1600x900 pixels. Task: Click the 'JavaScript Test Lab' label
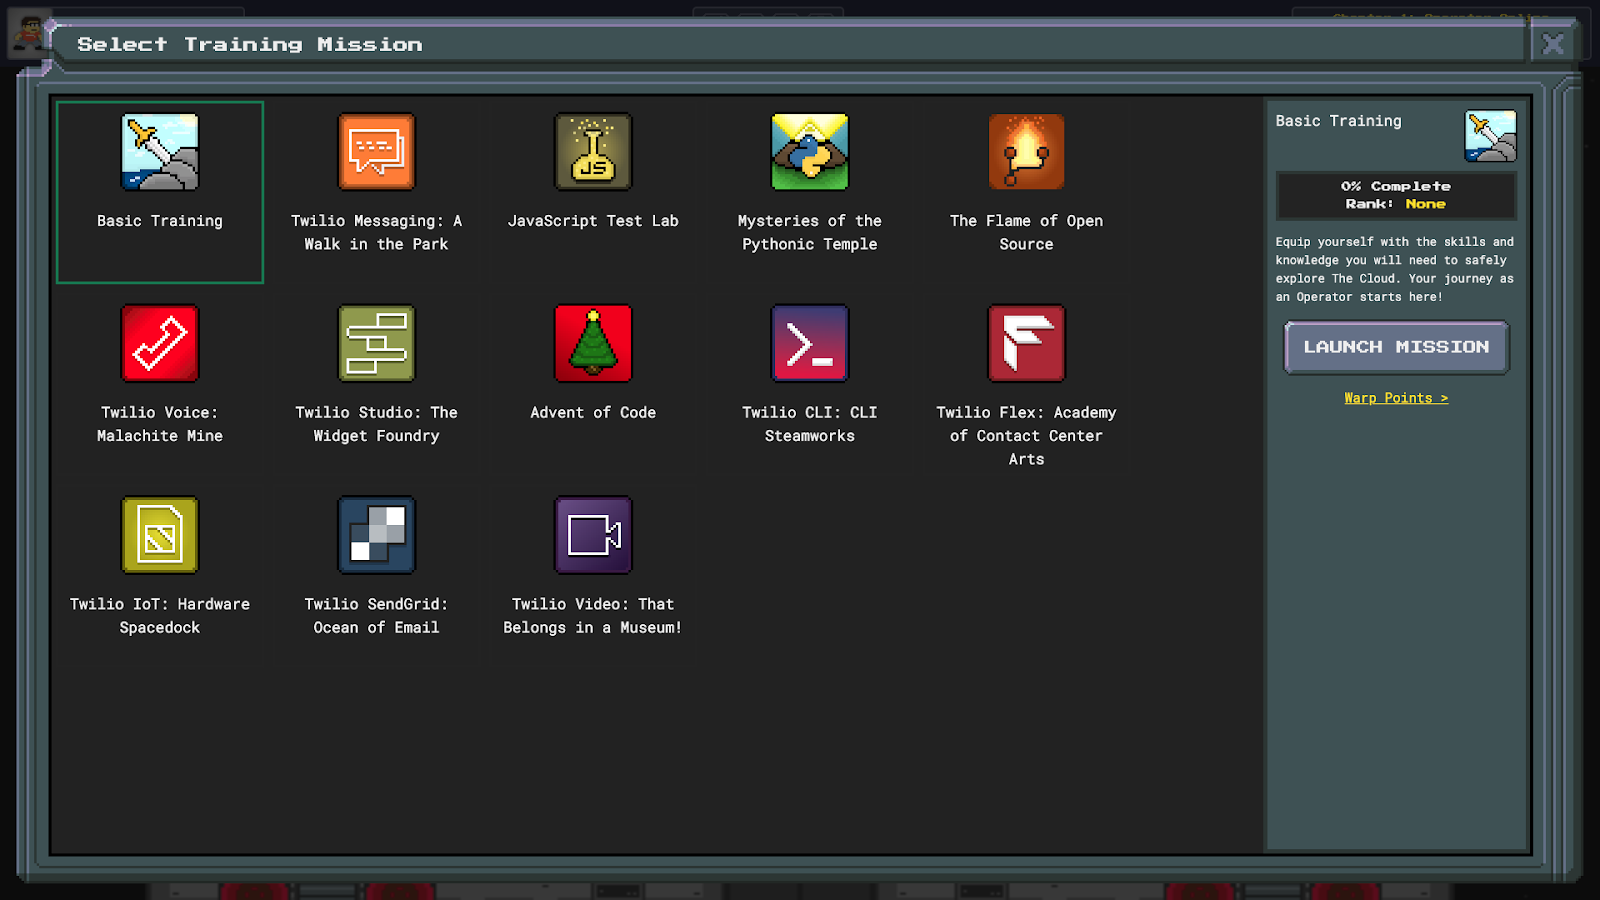click(x=593, y=221)
